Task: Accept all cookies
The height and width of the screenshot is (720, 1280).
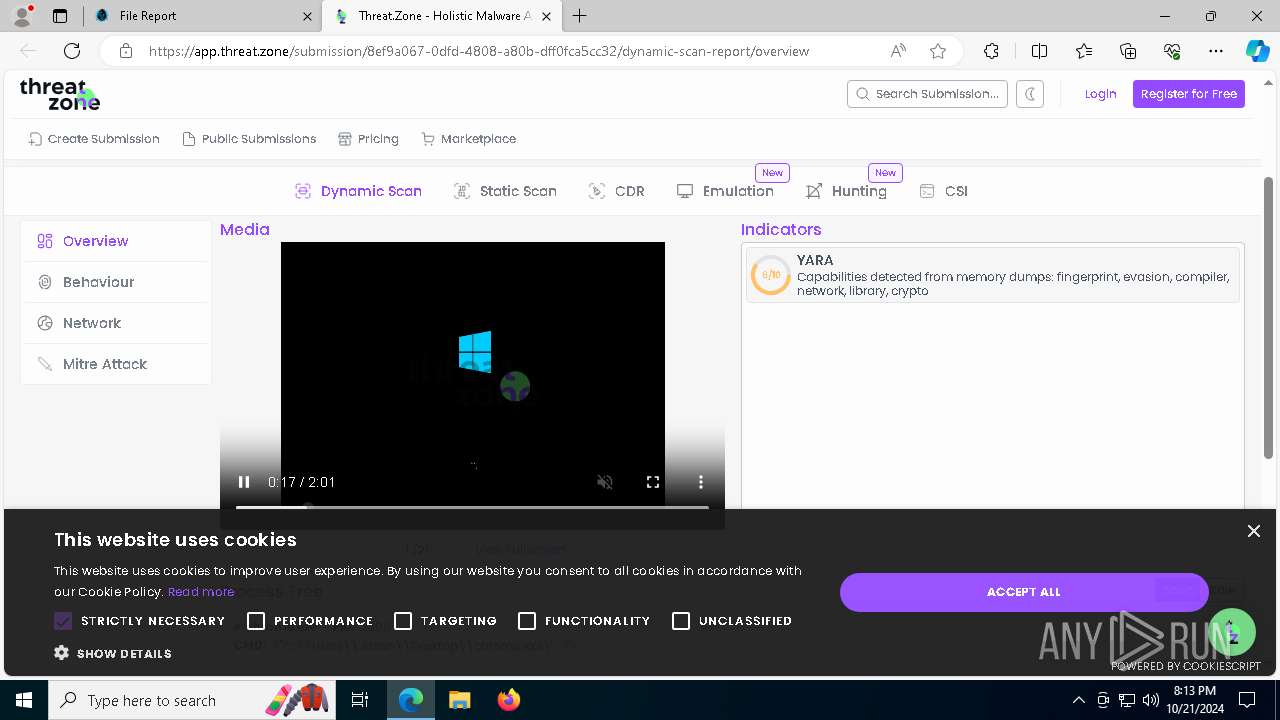Action: (1024, 592)
